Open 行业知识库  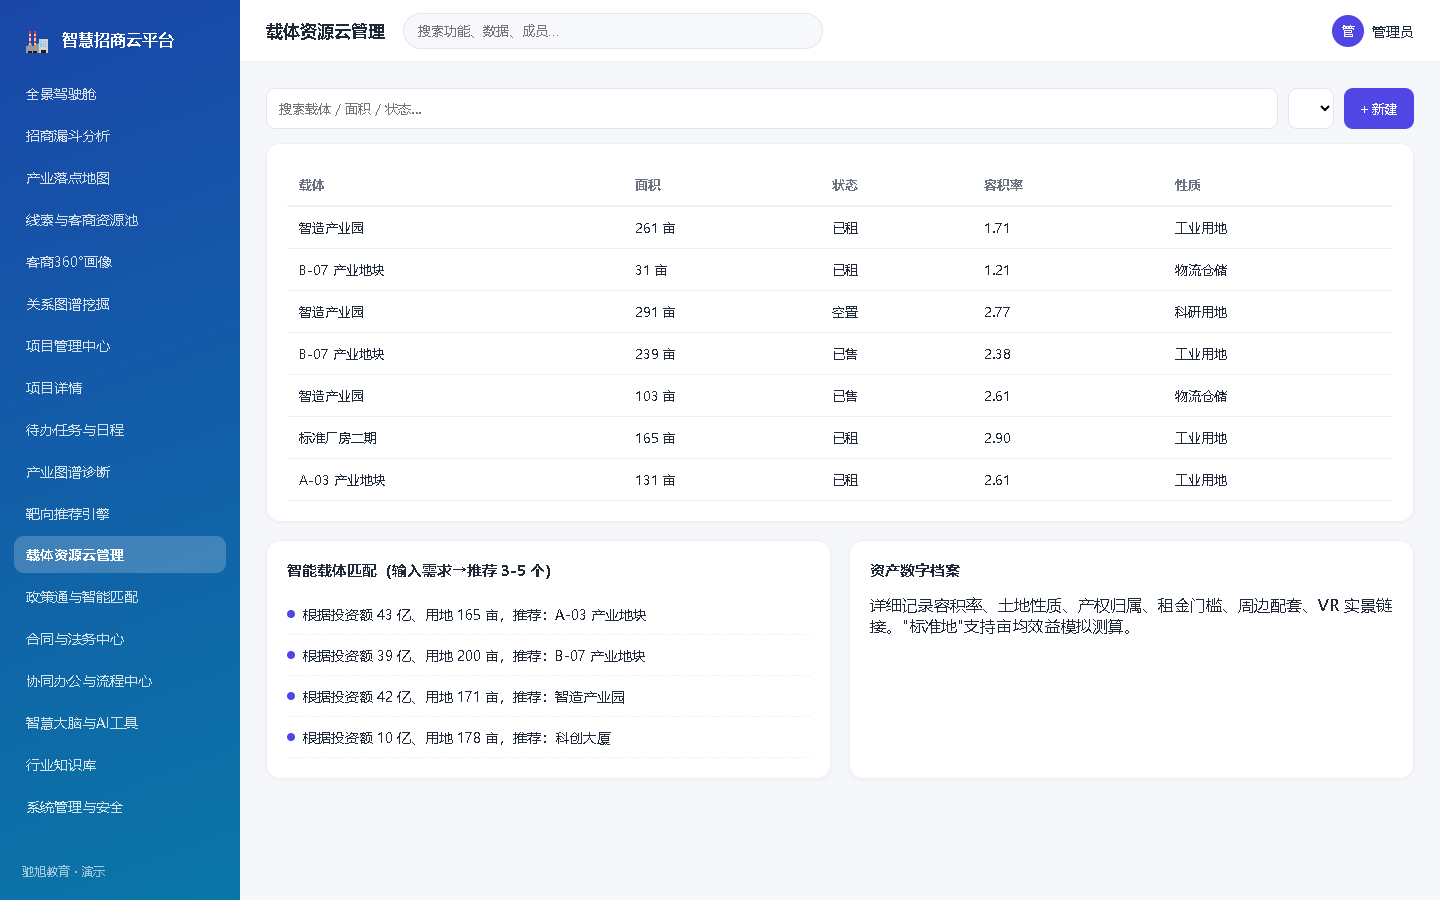point(120,765)
